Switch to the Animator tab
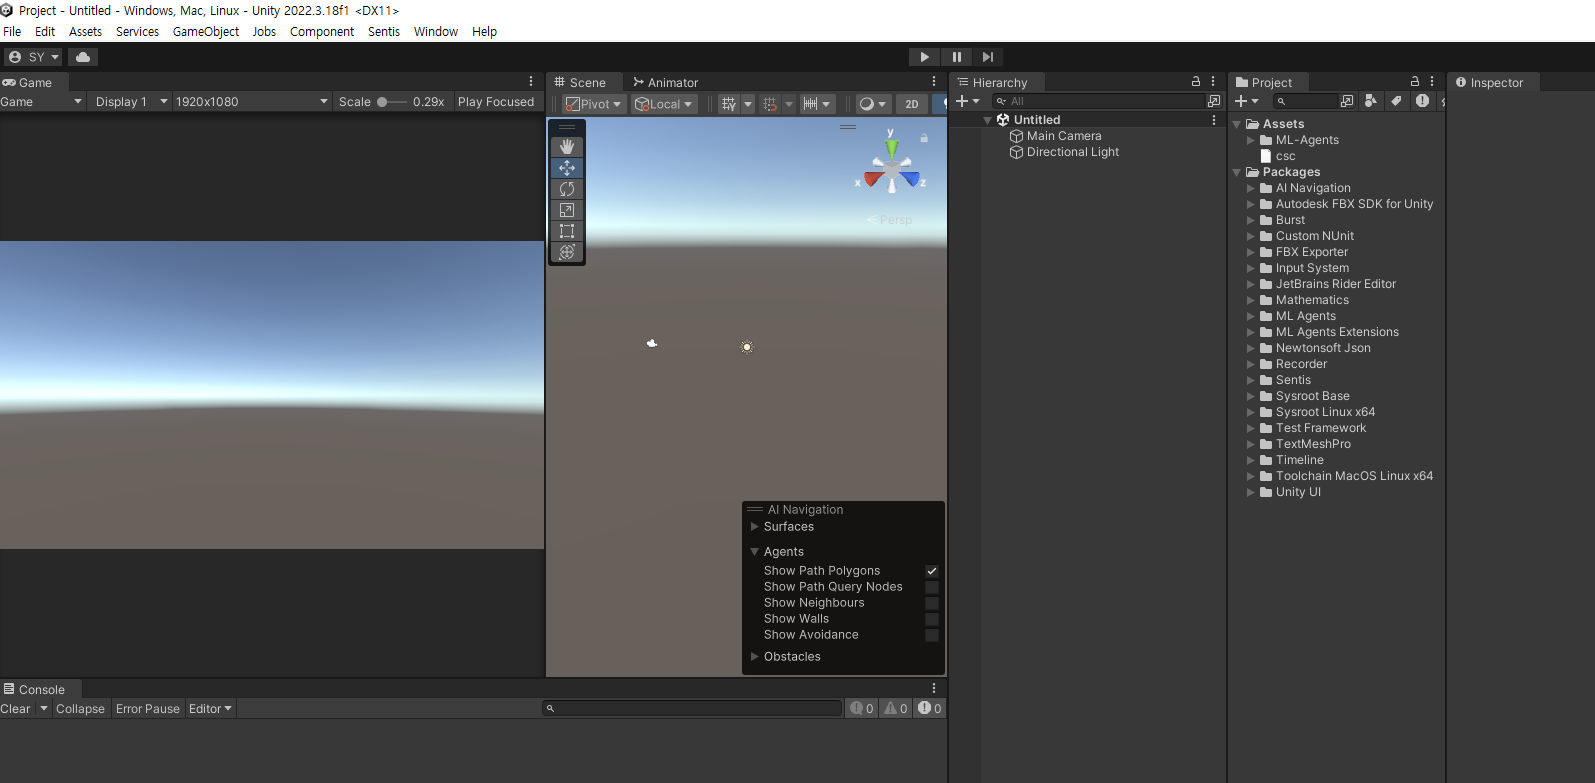 click(665, 83)
